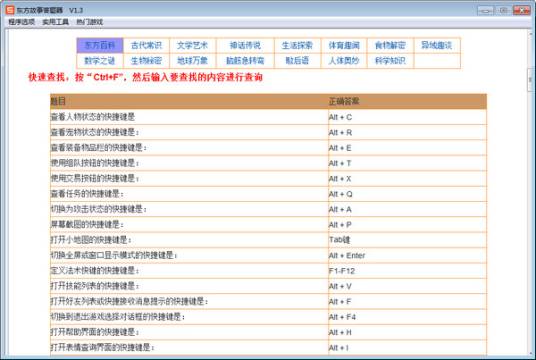Go to the 神话传说 category
536x360 pixels.
tap(245, 45)
